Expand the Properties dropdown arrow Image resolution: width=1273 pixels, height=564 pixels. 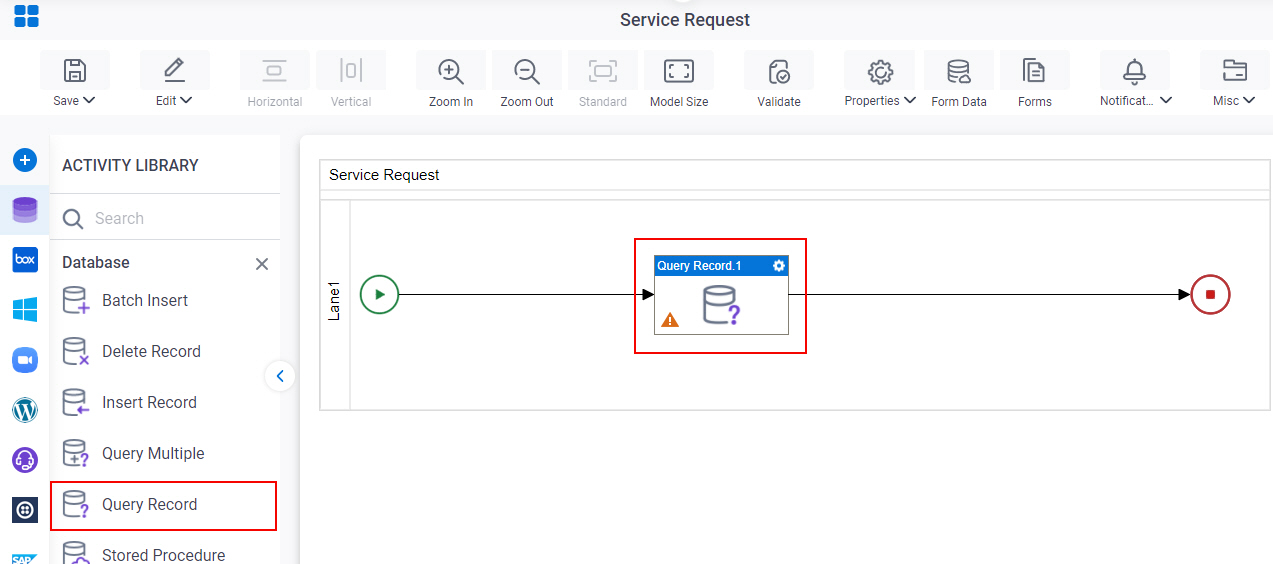click(910, 100)
